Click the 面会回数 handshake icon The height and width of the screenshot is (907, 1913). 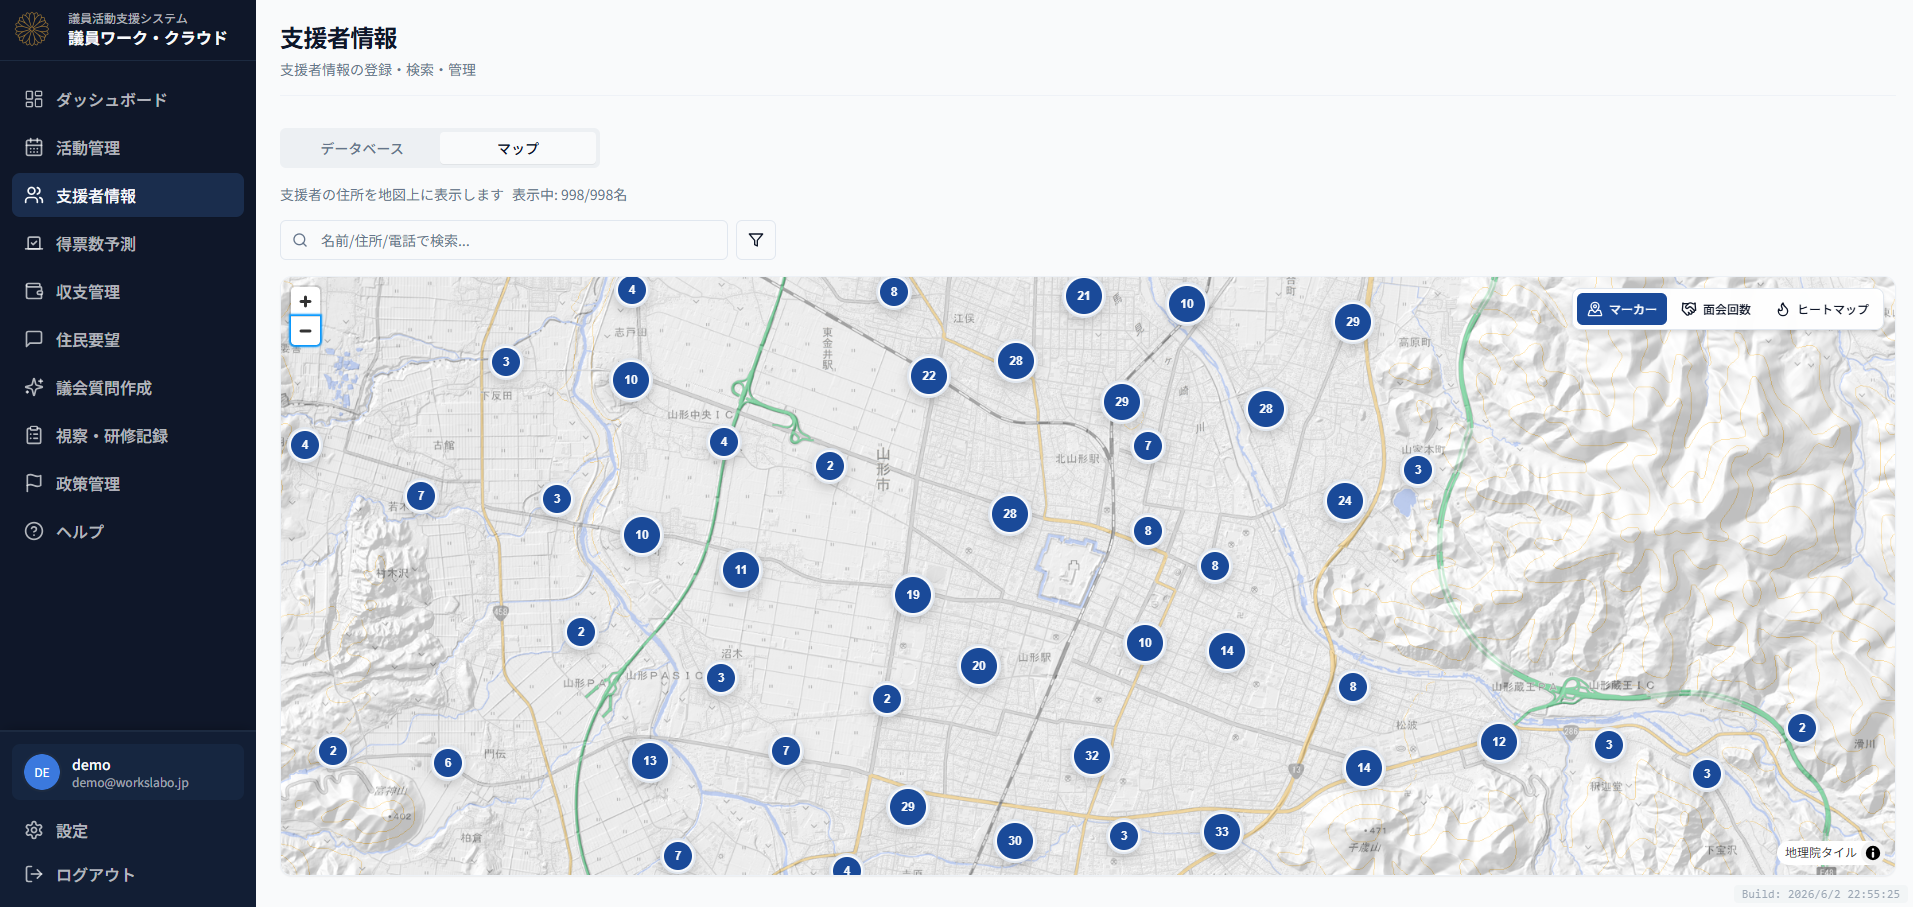point(1689,309)
